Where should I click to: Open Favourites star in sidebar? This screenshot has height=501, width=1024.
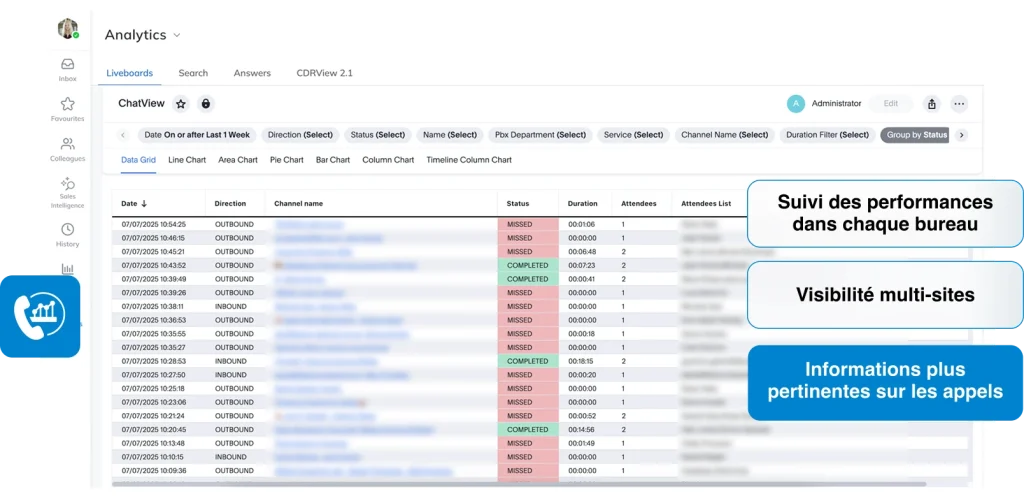[67, 108]
